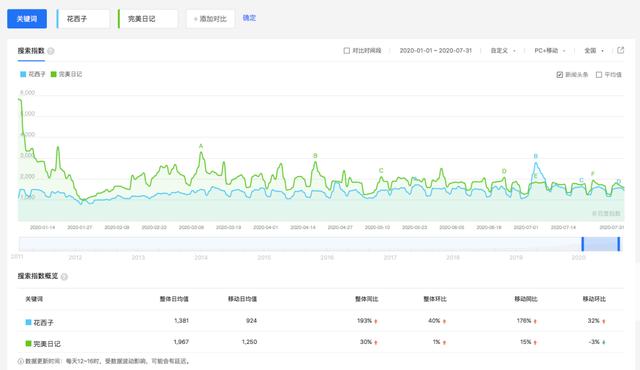The image size is (640, 370).
Task: Open help icon beside 搜索指数
Action: pos(51,51)
